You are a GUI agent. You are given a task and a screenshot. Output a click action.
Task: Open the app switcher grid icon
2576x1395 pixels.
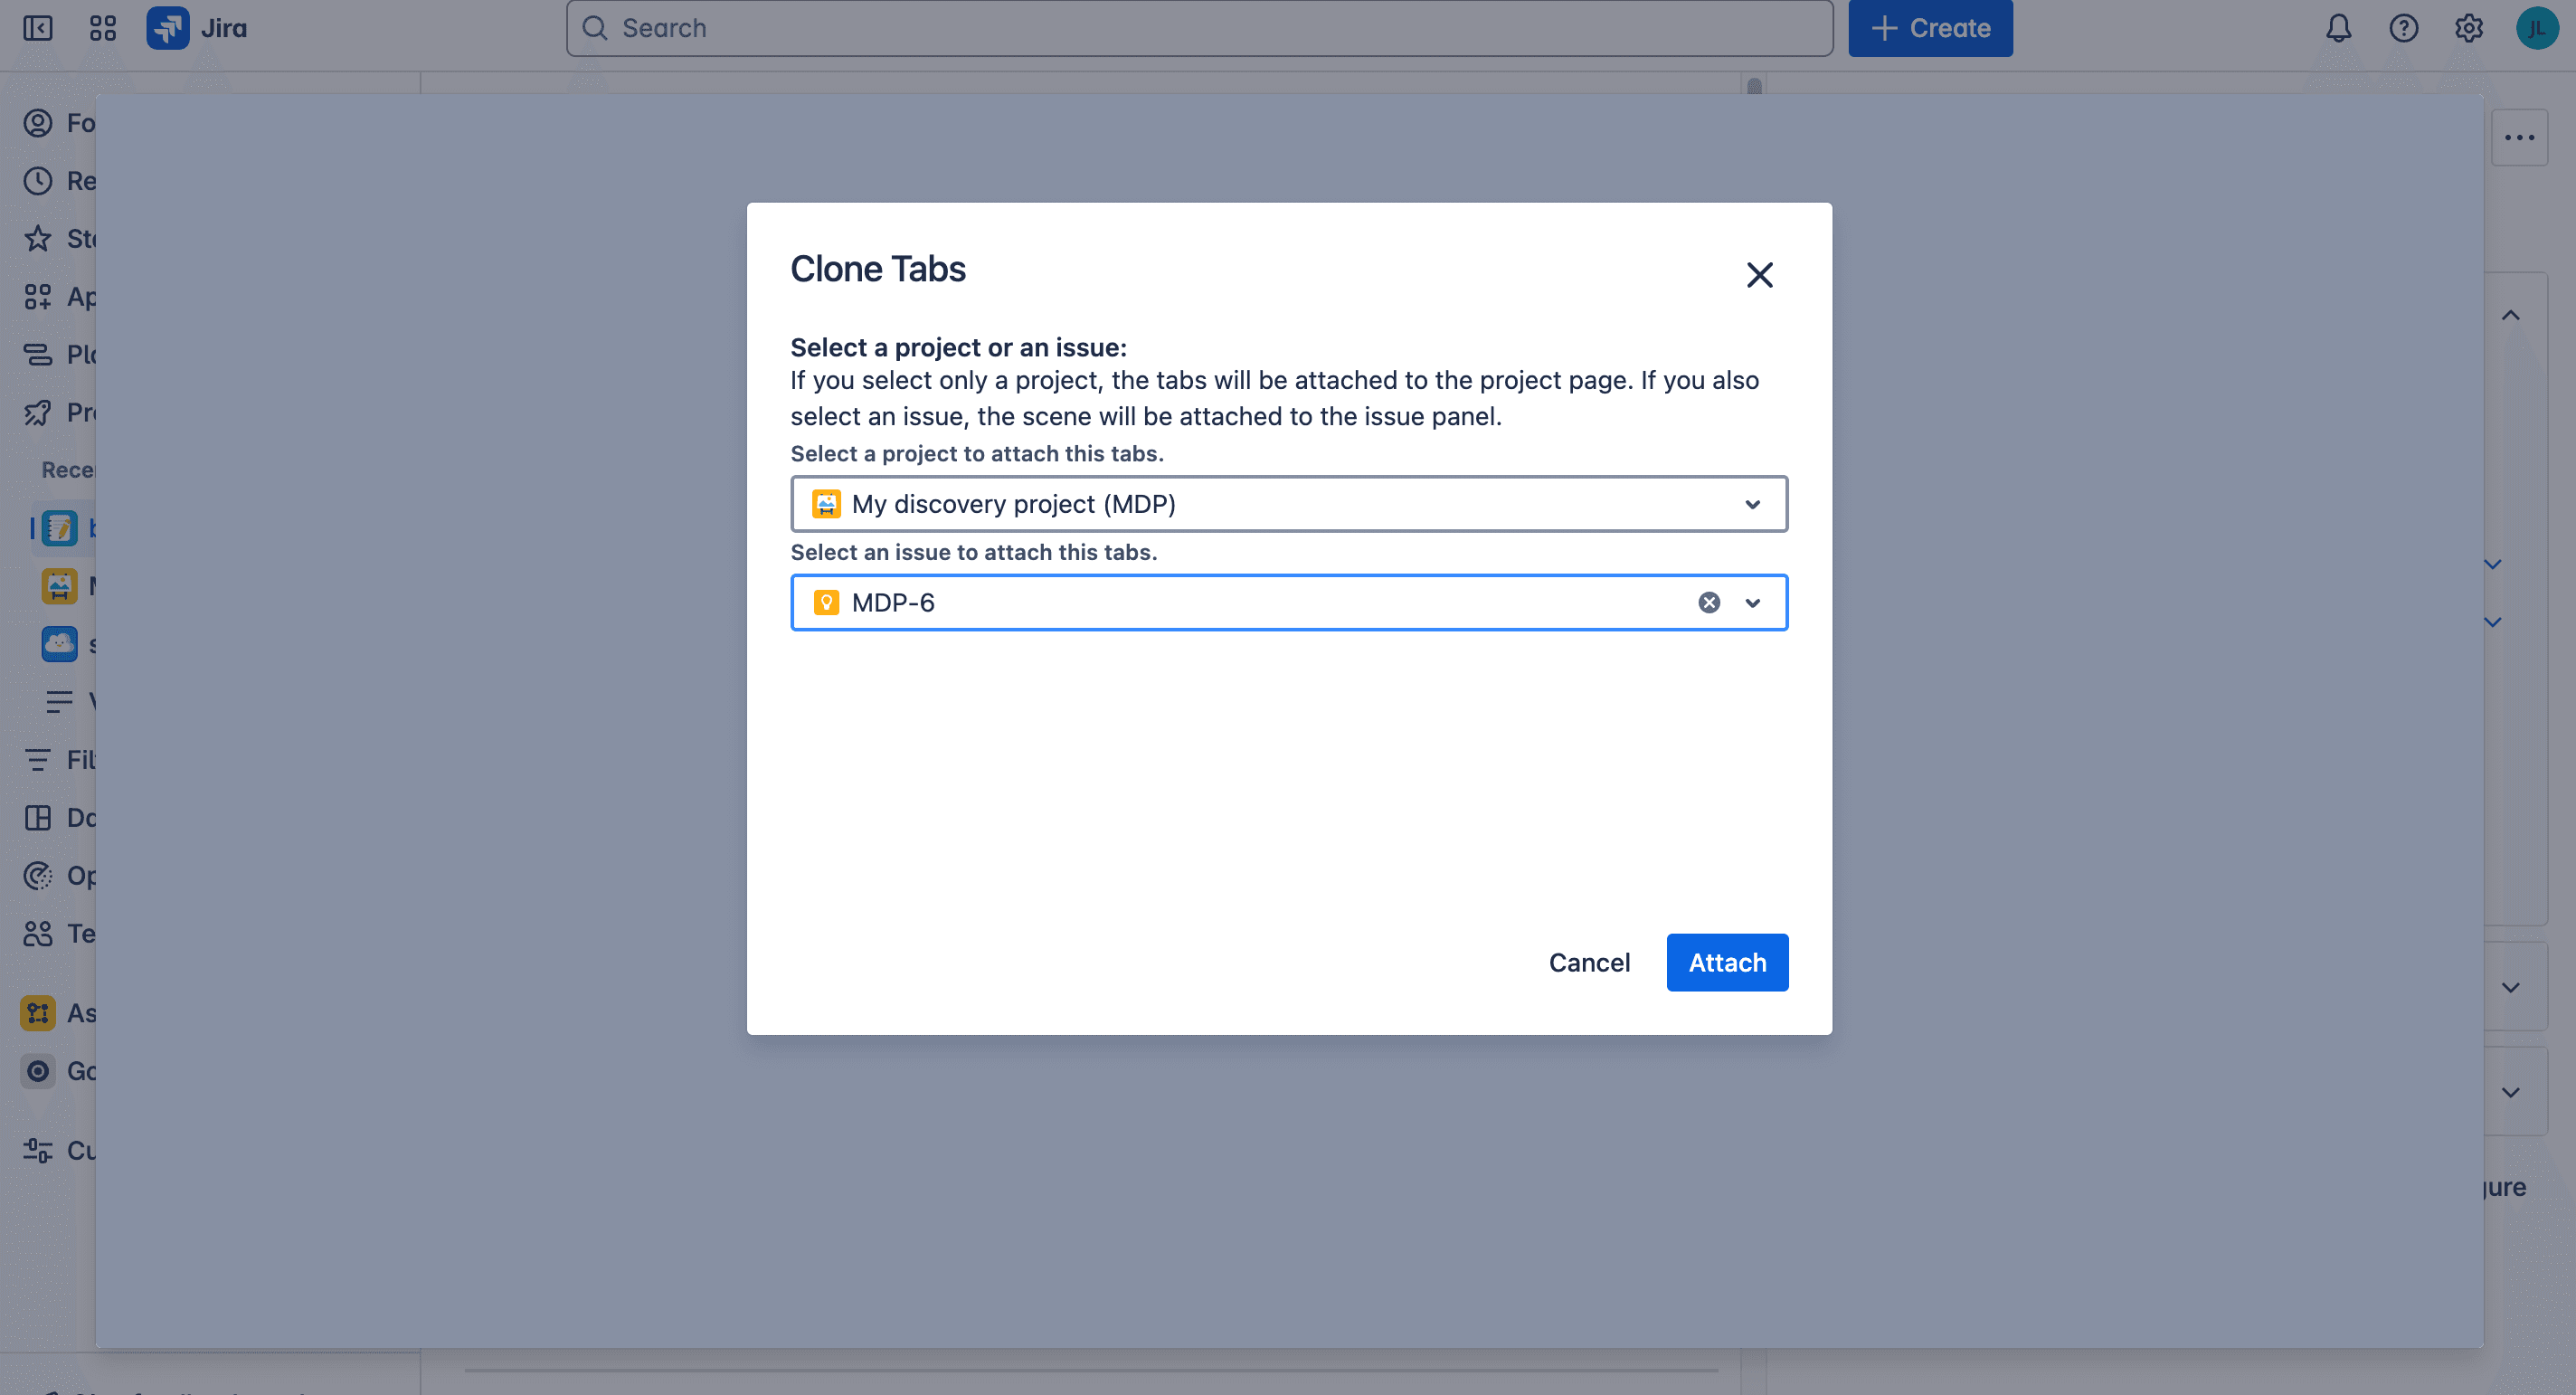103,28
